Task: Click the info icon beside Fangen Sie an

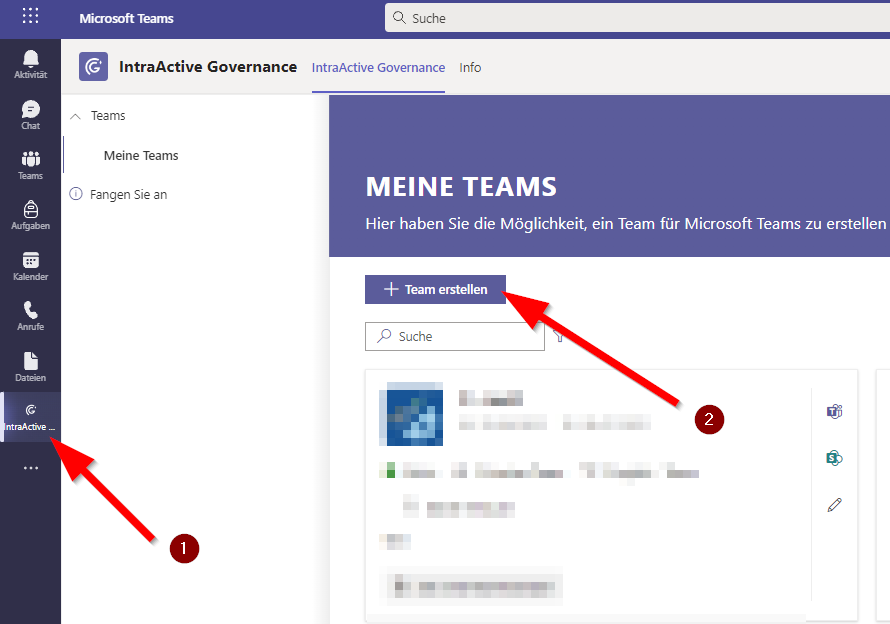Action: [x=75, y=194]
